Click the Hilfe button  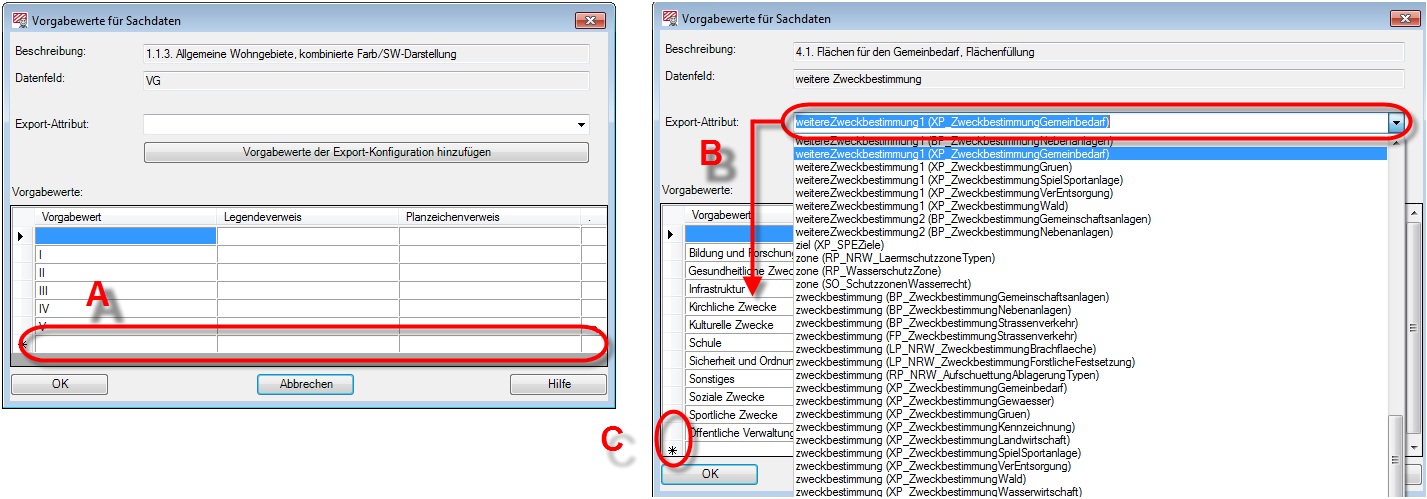coord(559,384)
